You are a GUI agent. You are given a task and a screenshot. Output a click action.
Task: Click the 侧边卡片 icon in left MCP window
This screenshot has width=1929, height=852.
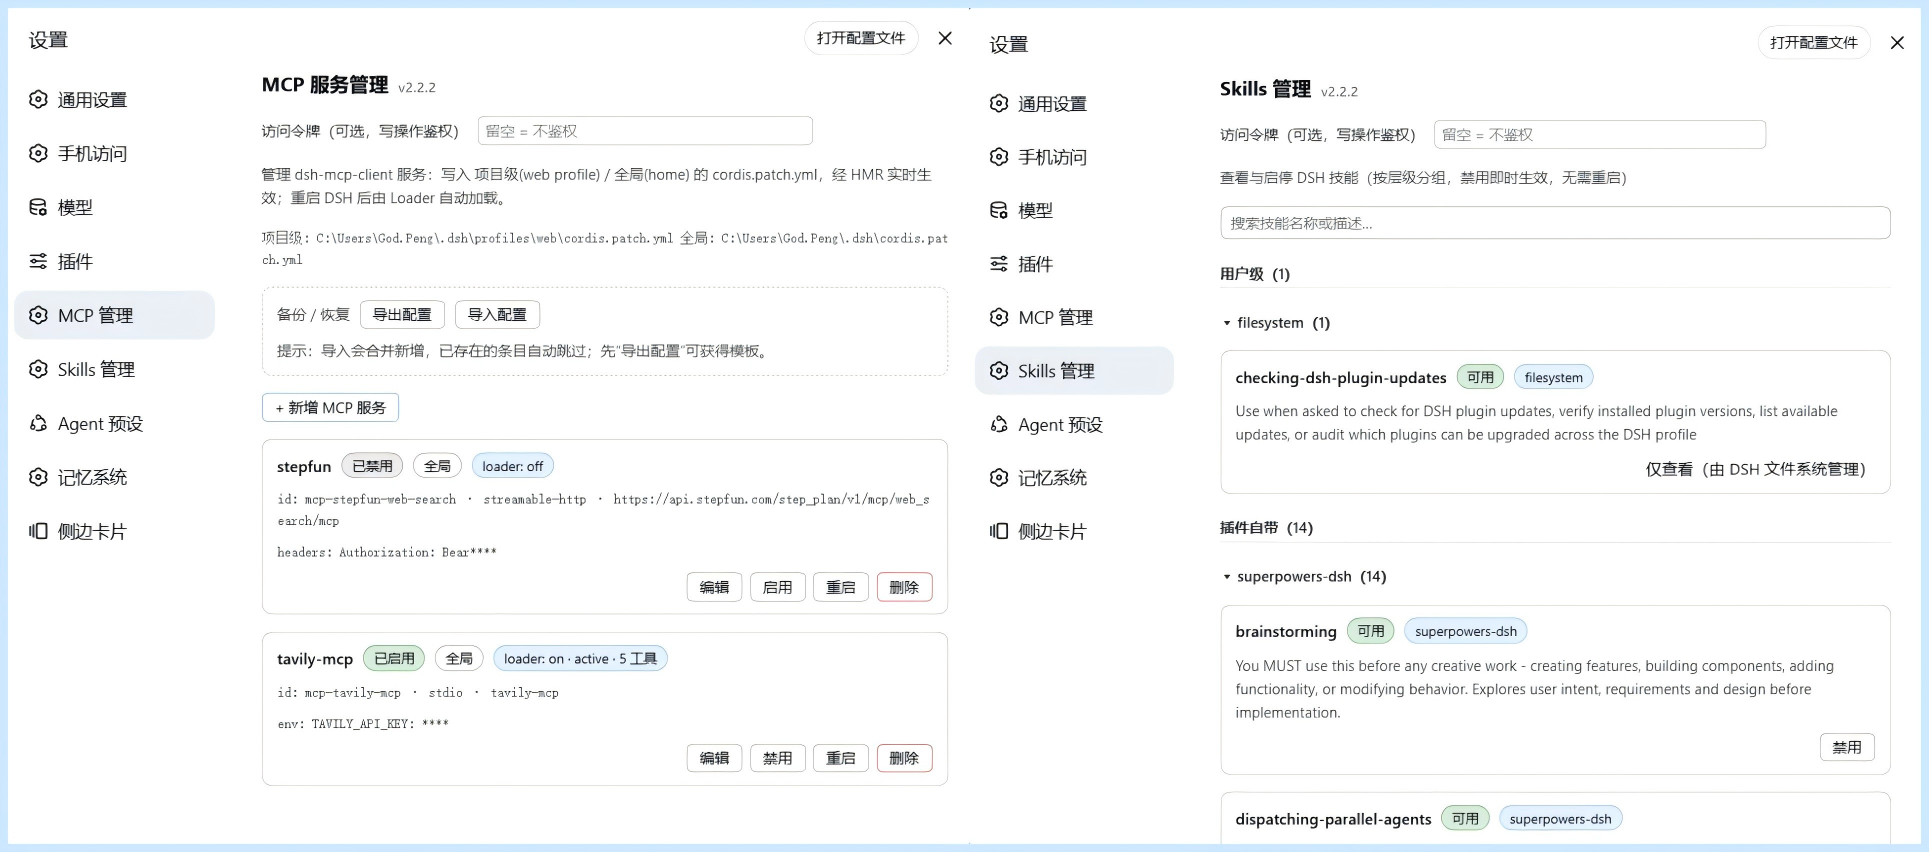38,531
